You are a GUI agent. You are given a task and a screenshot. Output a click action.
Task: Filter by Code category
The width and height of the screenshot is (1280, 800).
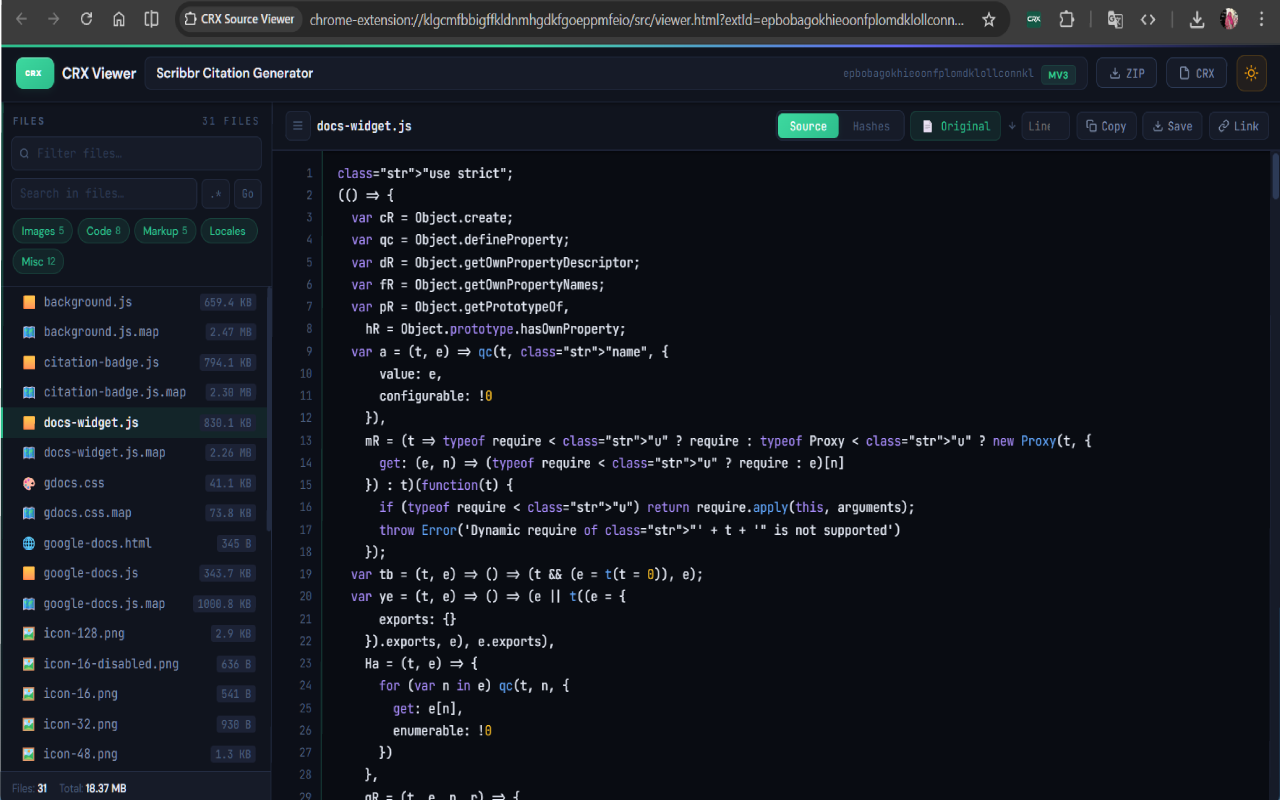[103, 231]
